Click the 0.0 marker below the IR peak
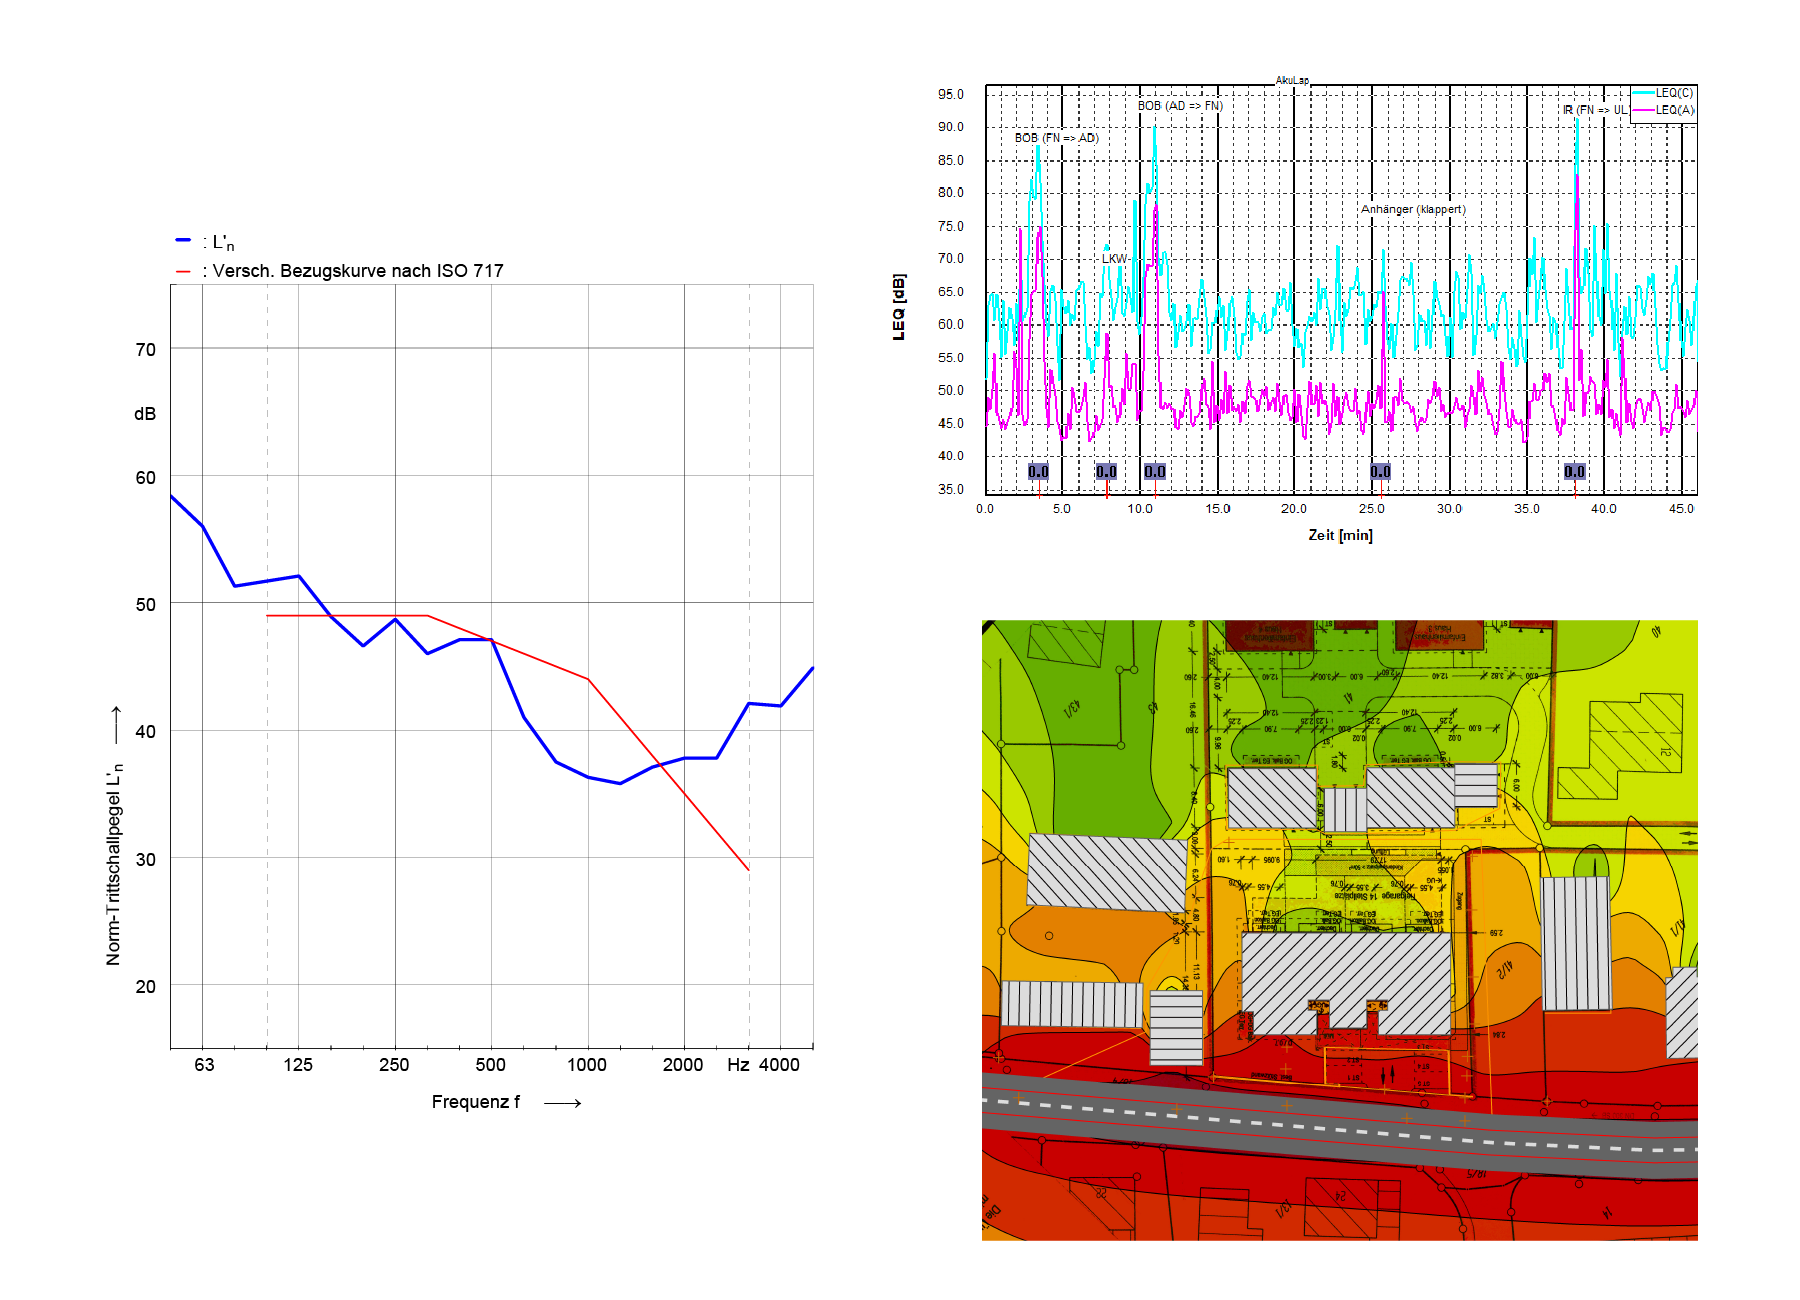1800x1300 pixels. pos(1574,471)
